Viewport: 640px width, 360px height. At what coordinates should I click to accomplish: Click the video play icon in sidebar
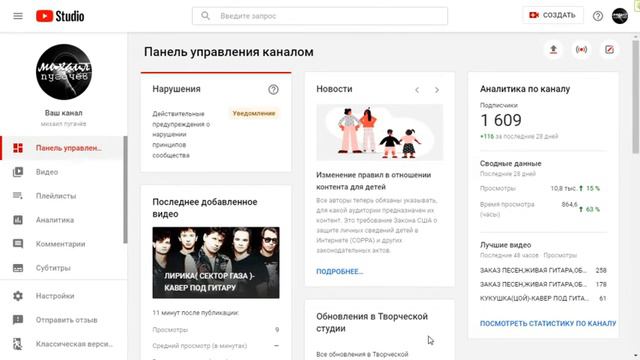click(18, 172)
